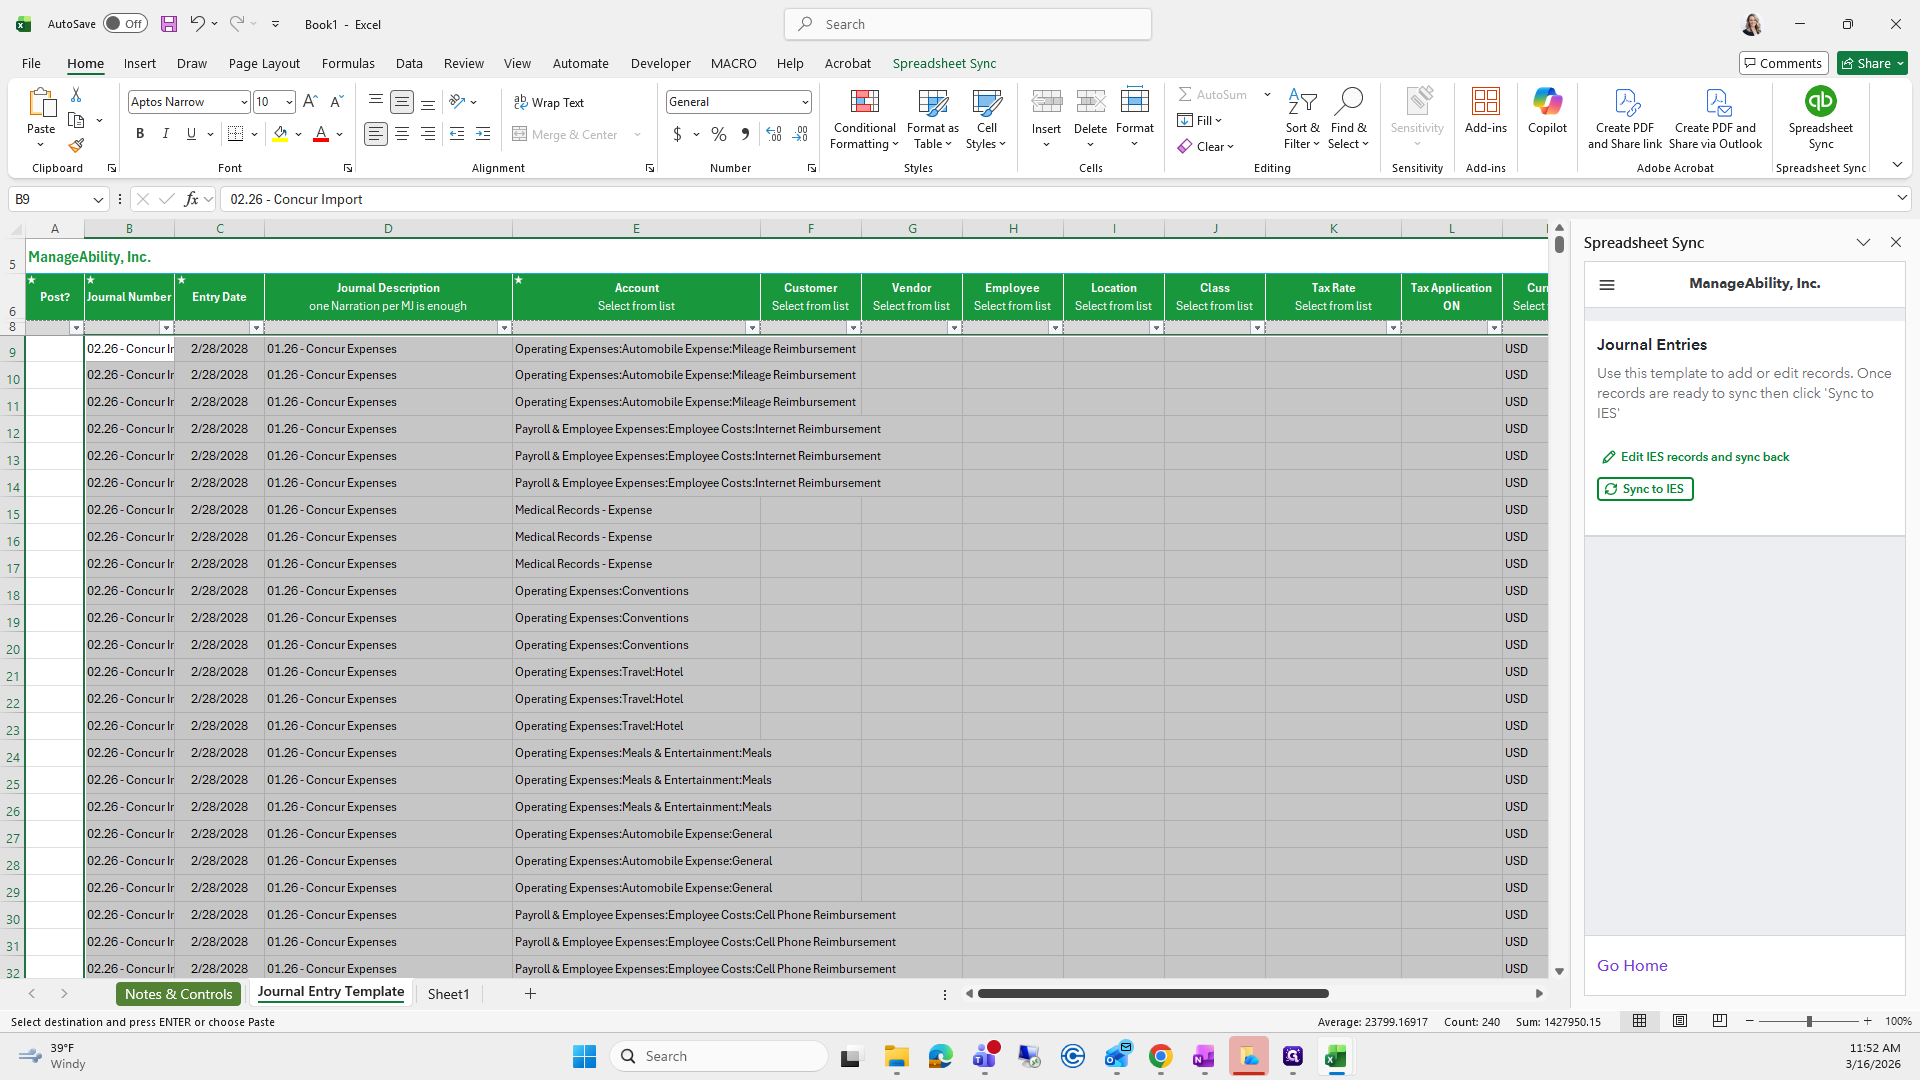Switch to Notes & Controls sheet tab

coord(178,994)
